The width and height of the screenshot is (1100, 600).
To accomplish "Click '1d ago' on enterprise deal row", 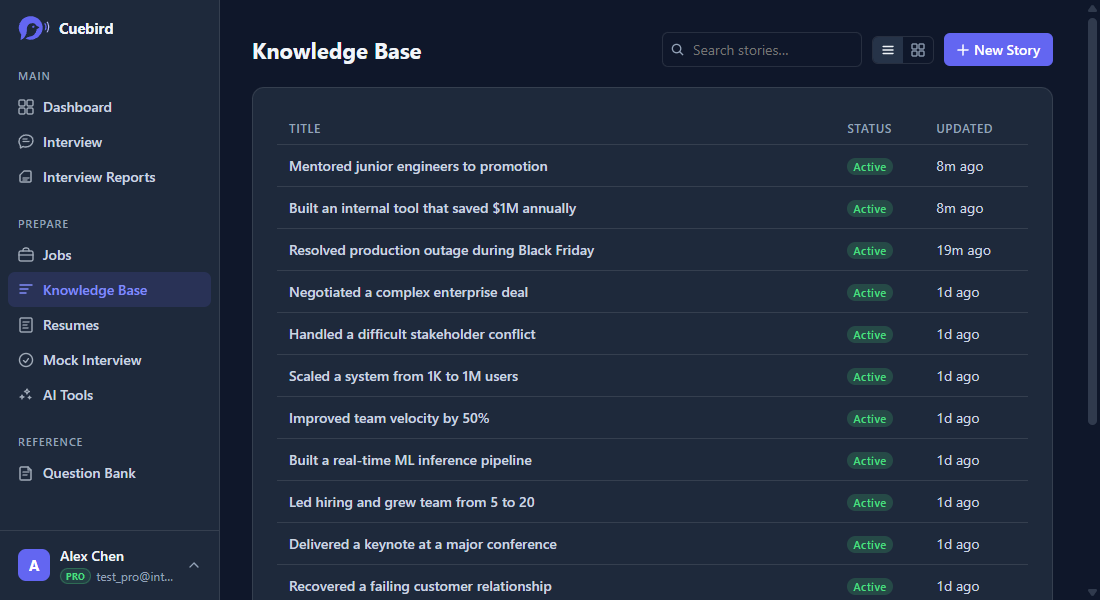I will (x=958, y=293).
